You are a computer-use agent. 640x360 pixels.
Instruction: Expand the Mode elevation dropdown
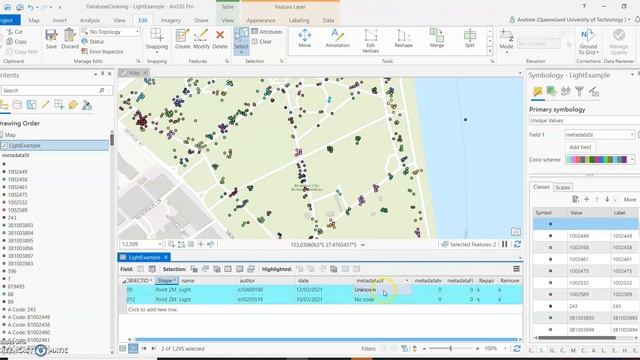[507, 52]
